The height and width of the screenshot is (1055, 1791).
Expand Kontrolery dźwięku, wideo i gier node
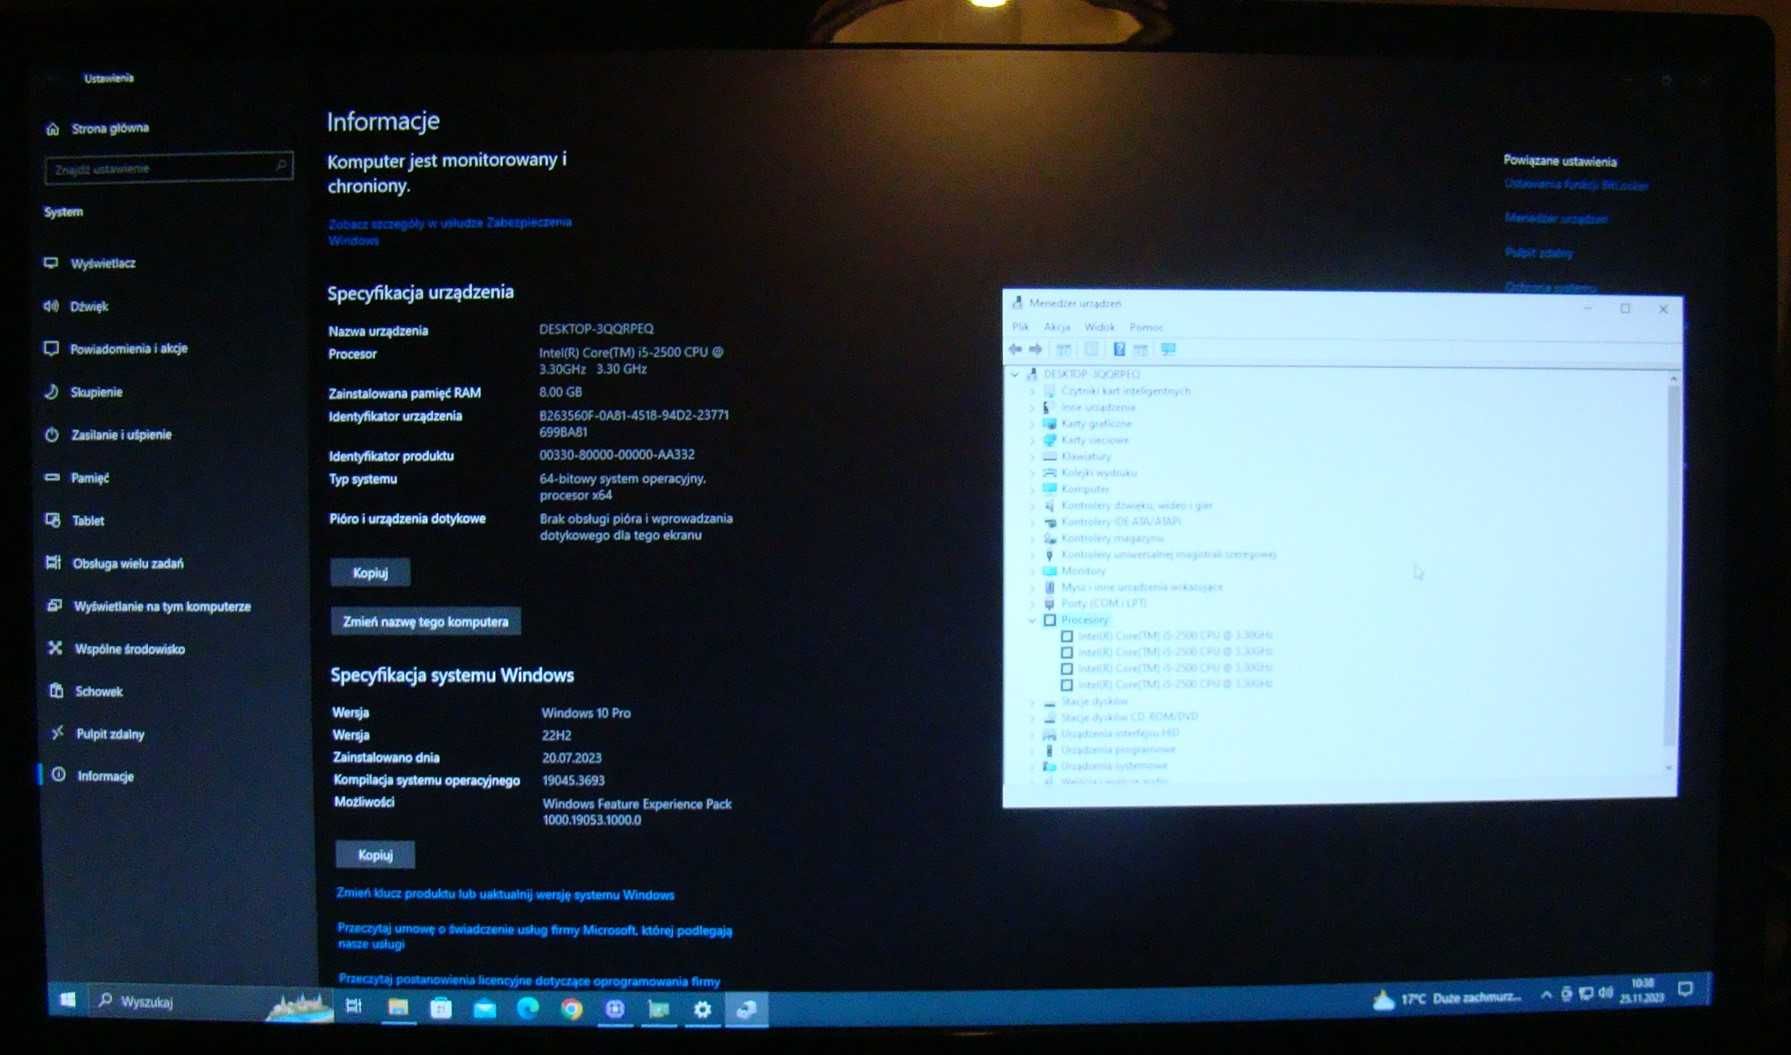tap(1033, 505)
